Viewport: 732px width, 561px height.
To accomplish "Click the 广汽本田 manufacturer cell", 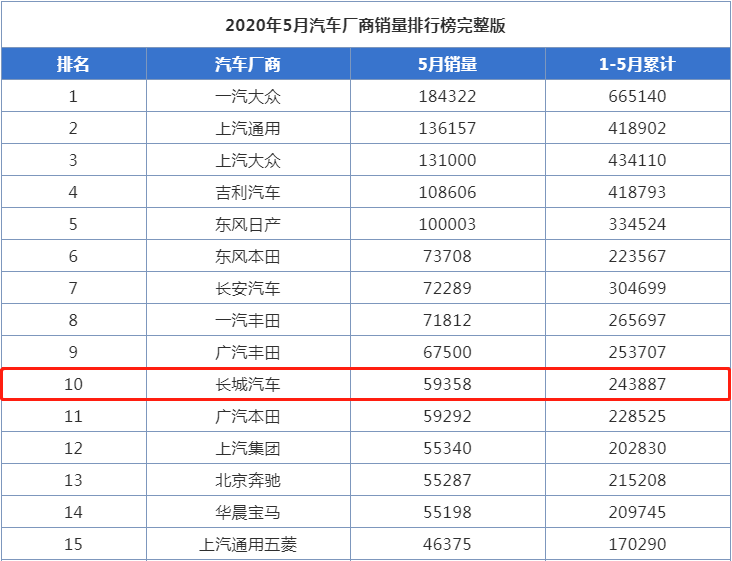I will [248, 416].
